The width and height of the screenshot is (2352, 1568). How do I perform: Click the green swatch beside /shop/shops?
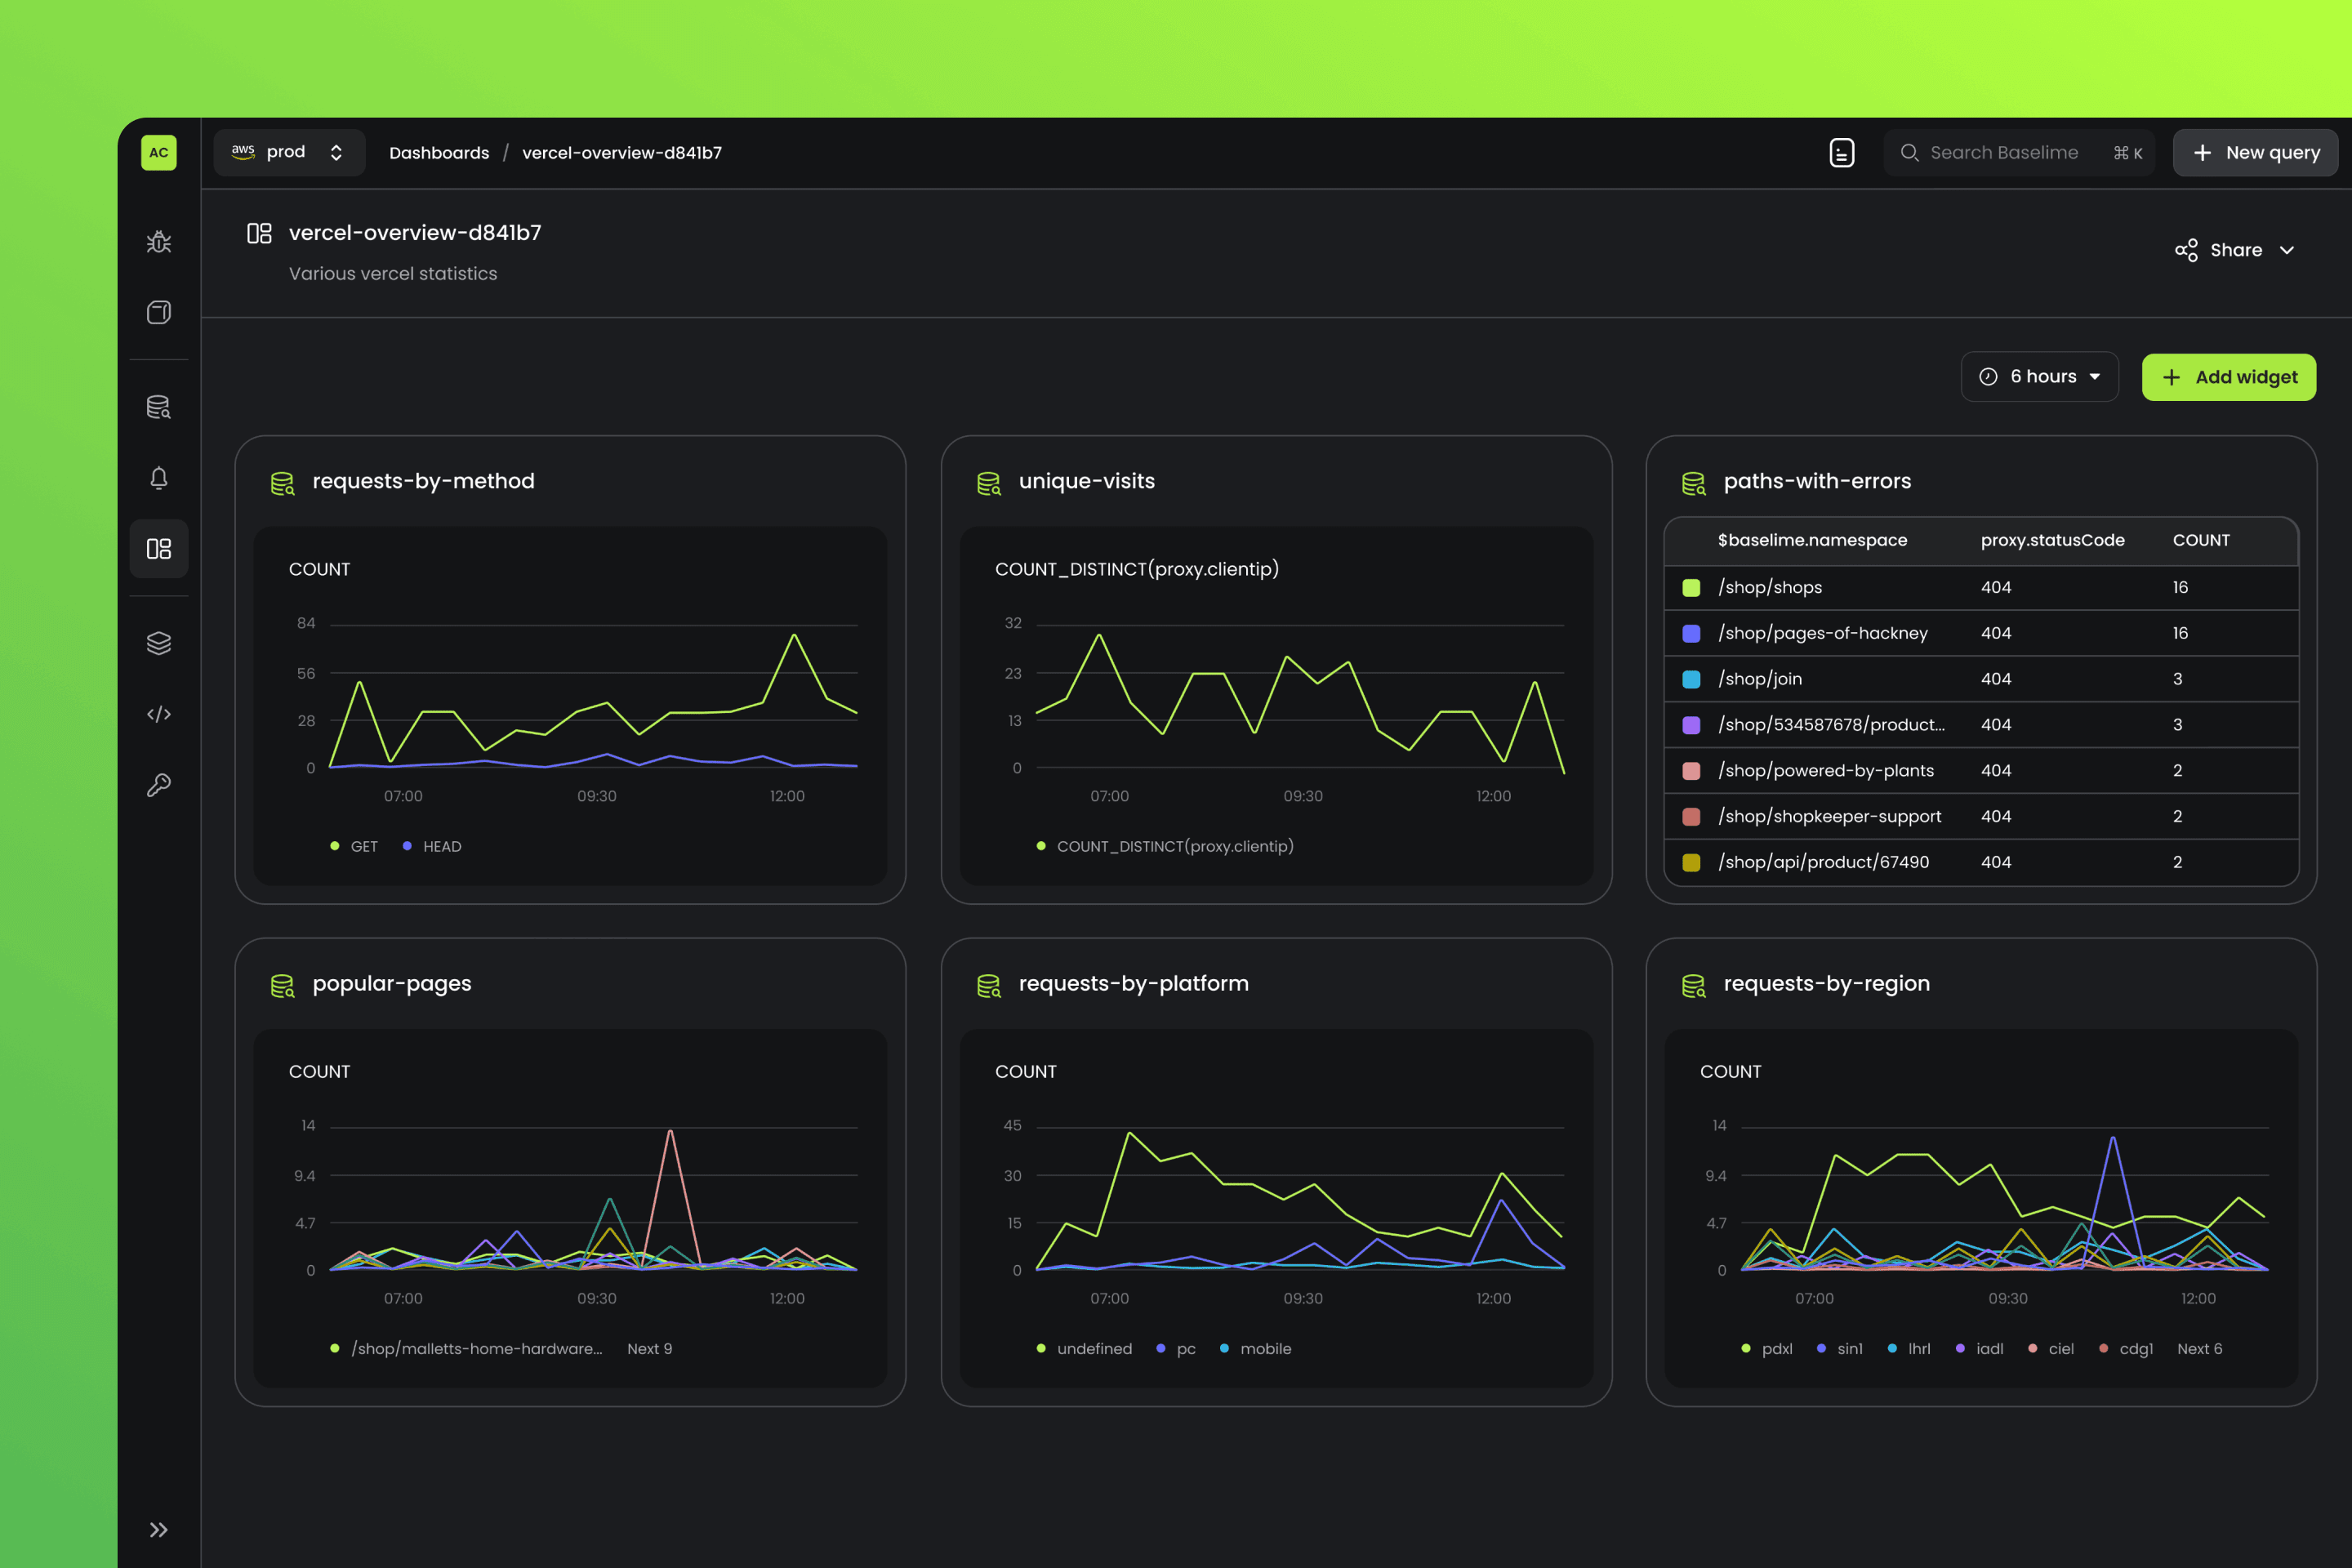click(x=1691, y=588)
